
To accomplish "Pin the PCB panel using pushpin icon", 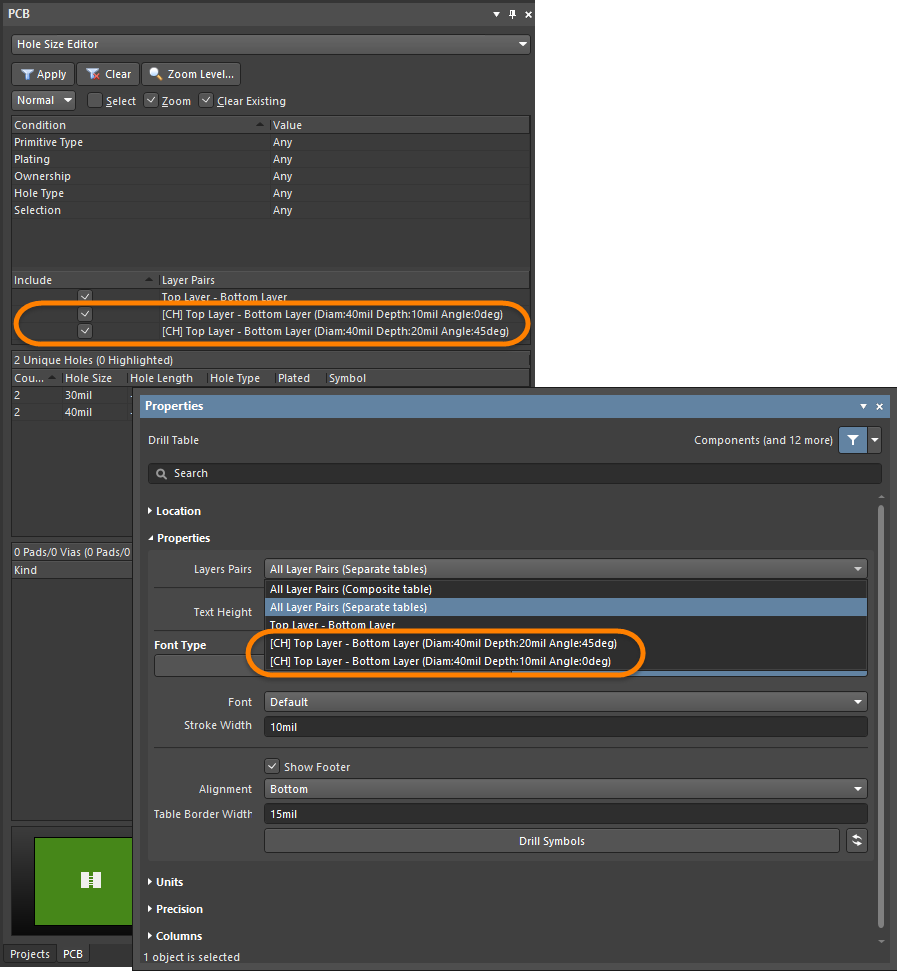I will point(513,14).
